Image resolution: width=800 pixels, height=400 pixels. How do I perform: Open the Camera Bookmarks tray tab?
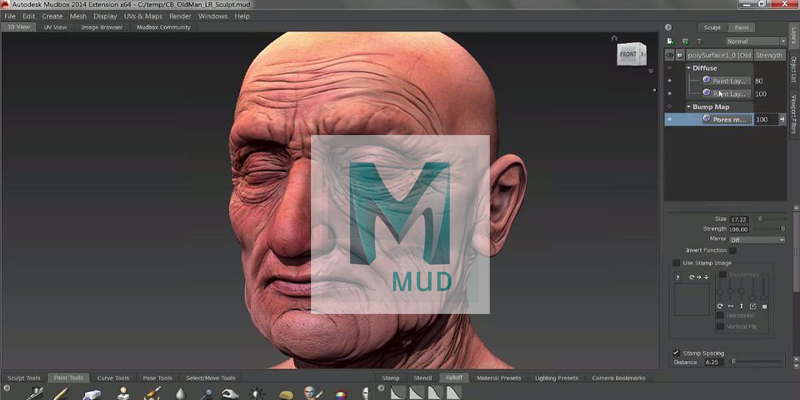click(618, 378)
